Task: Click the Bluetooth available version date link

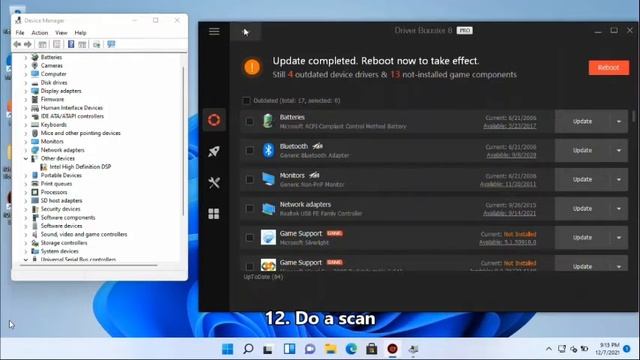Action: [x=511, y=155]
